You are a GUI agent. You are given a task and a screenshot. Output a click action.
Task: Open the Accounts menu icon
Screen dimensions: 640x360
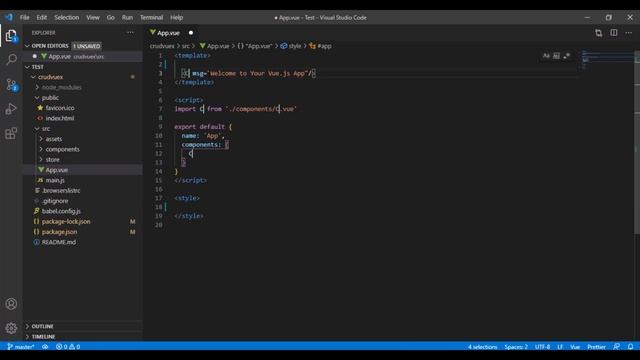pyautogui.click(x=11, y=304)
